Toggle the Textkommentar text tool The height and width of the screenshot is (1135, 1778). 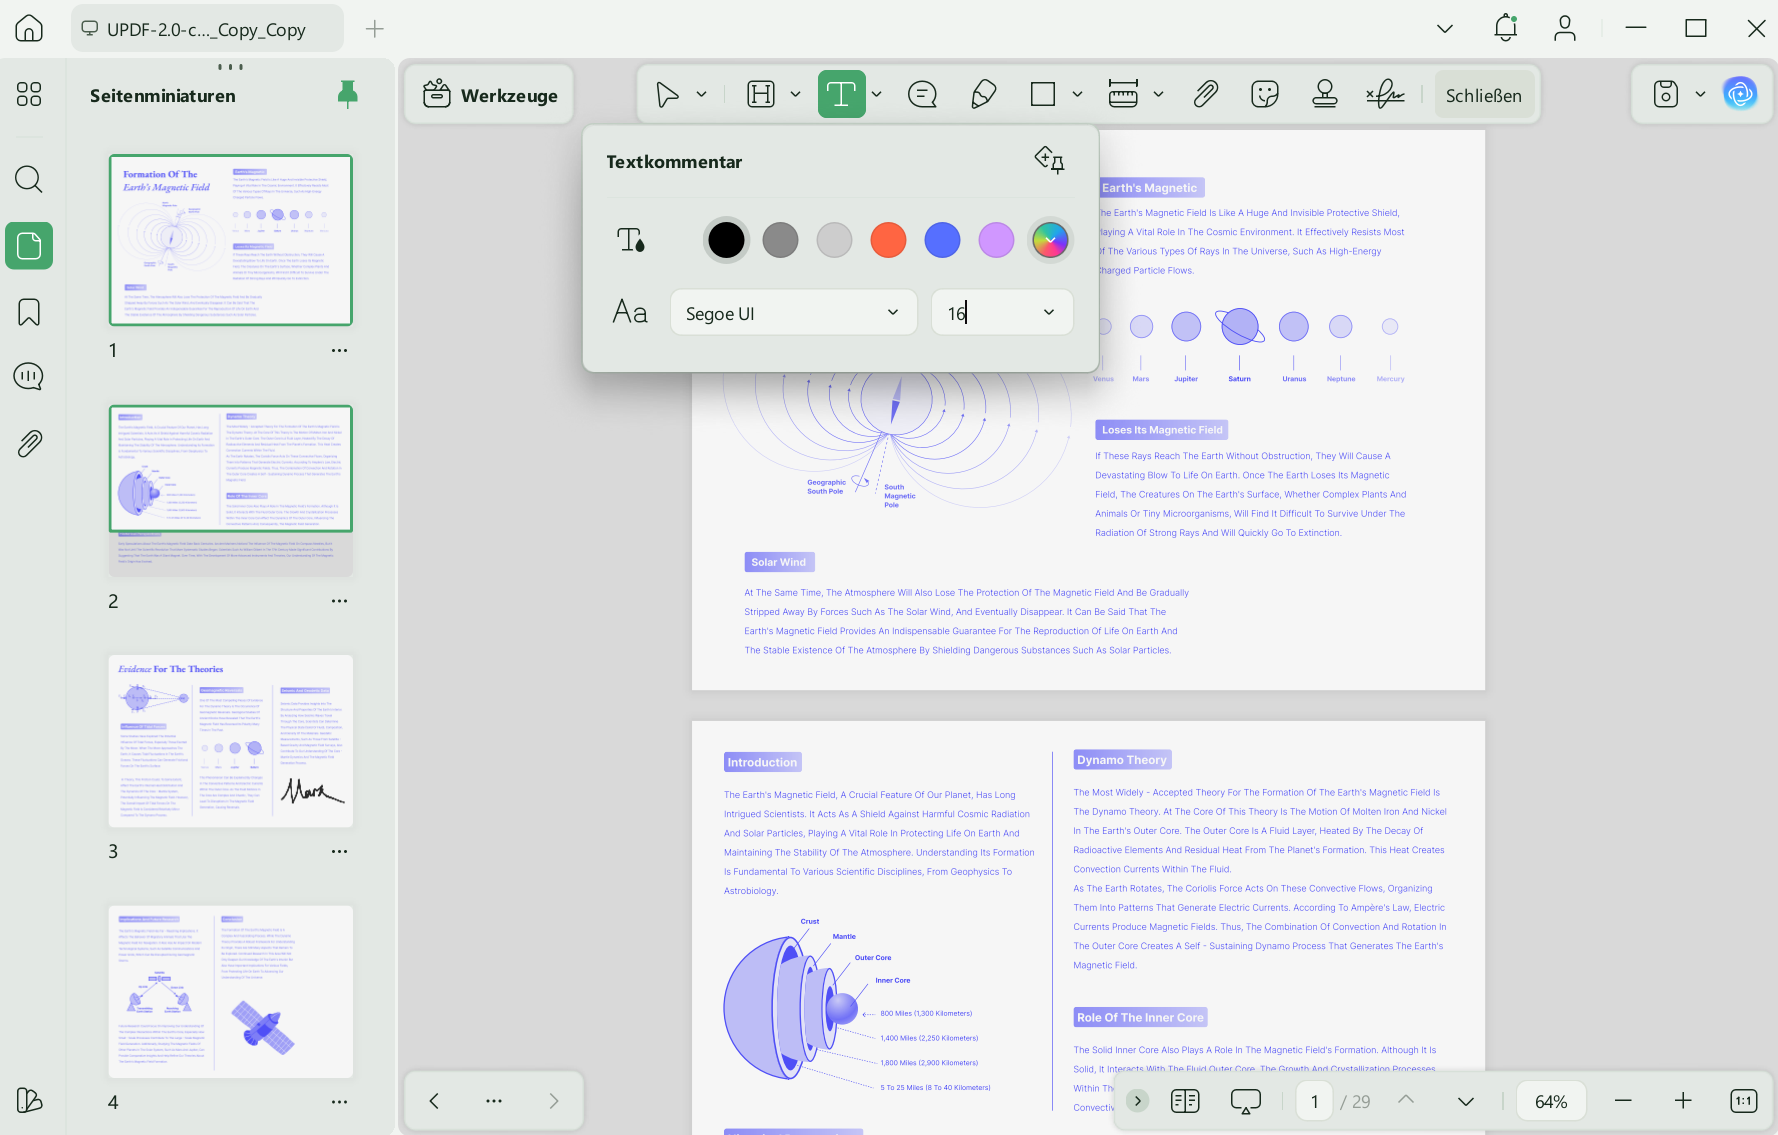(841, 95)
